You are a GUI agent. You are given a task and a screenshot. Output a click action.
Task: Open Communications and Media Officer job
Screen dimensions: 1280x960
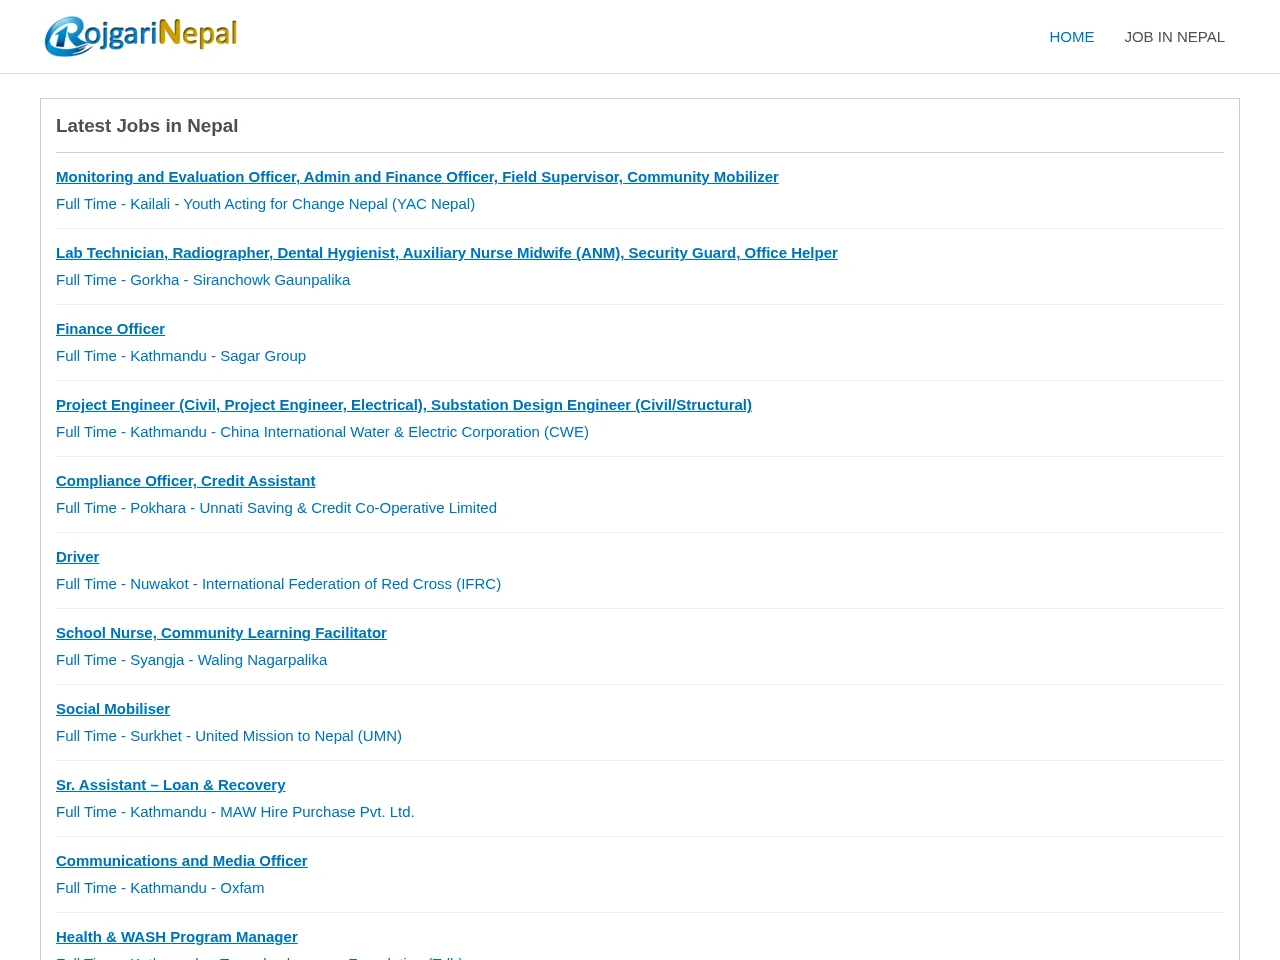point(181,861)
